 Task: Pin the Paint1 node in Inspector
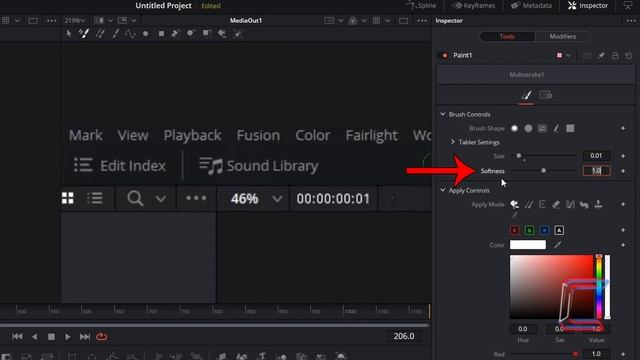pyautogui.click(x=601, y=55)
